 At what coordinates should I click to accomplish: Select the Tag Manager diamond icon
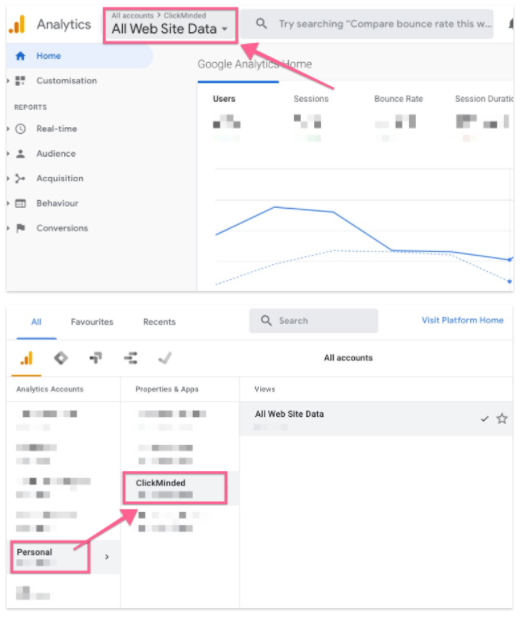[61, 358]
